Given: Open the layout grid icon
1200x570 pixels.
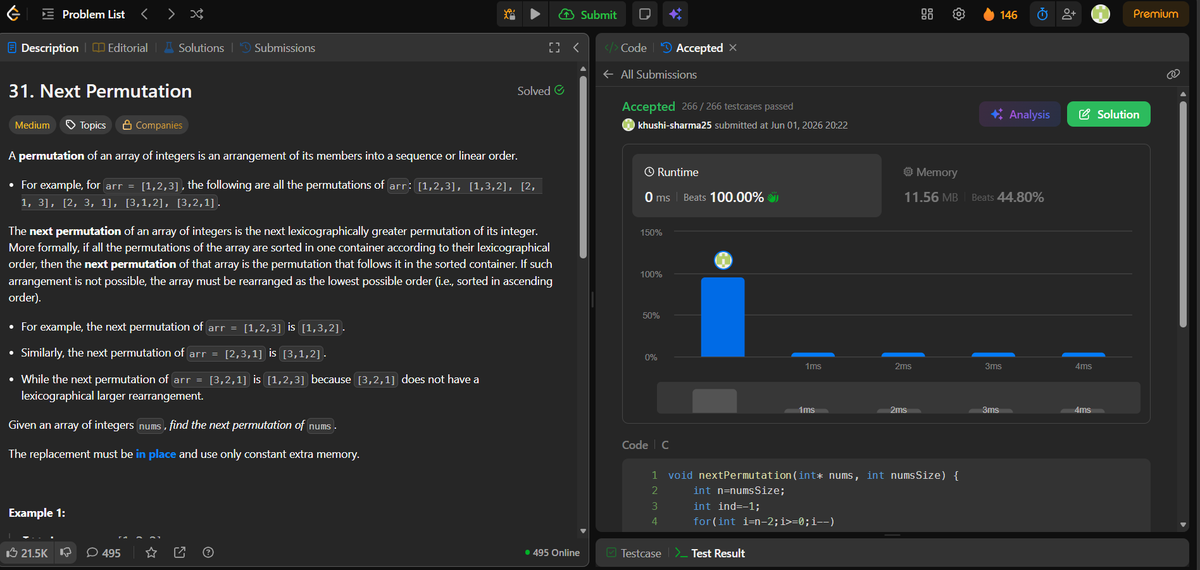Looking at the screenshot, I should pyautogui.click(x=926, y=14).
